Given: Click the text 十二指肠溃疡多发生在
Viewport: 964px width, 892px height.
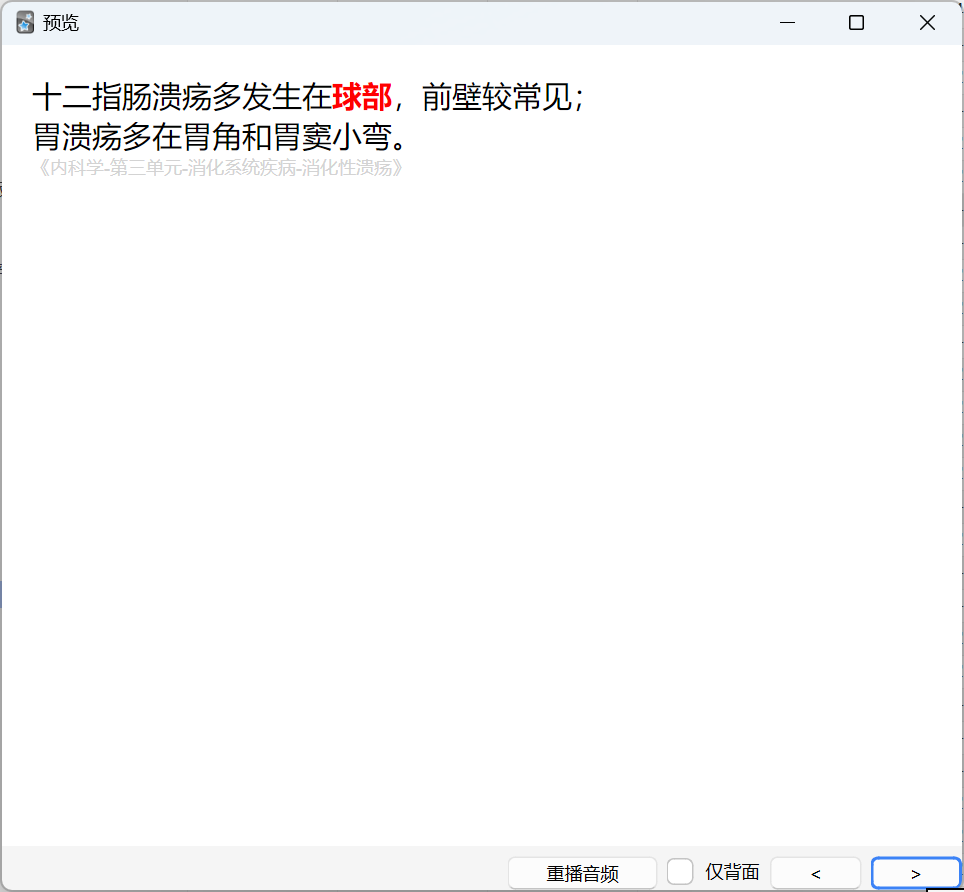Looking at the screenshot, I should point(182,97).
